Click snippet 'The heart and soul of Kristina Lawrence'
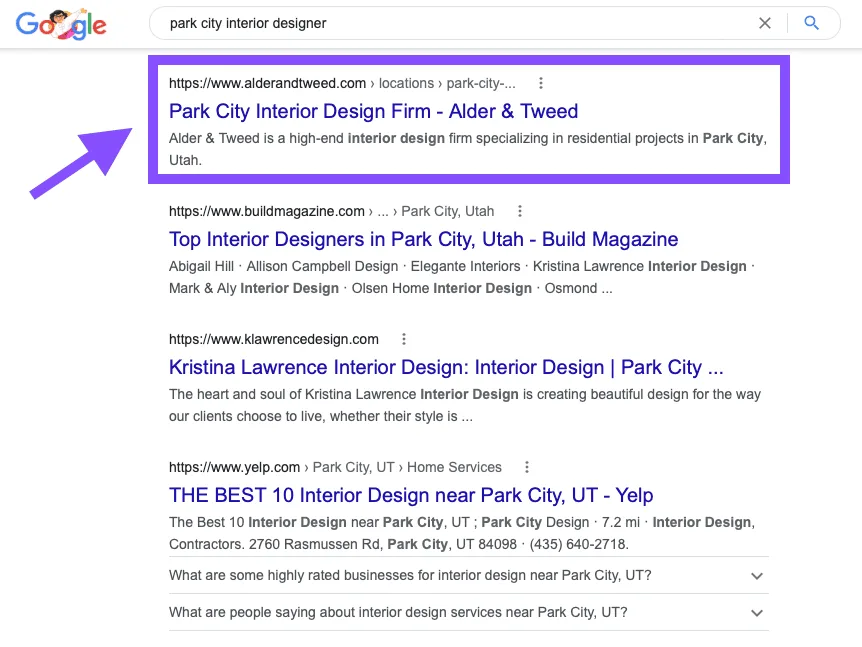This screenshot has width=862, height=647. click(292, 394)
